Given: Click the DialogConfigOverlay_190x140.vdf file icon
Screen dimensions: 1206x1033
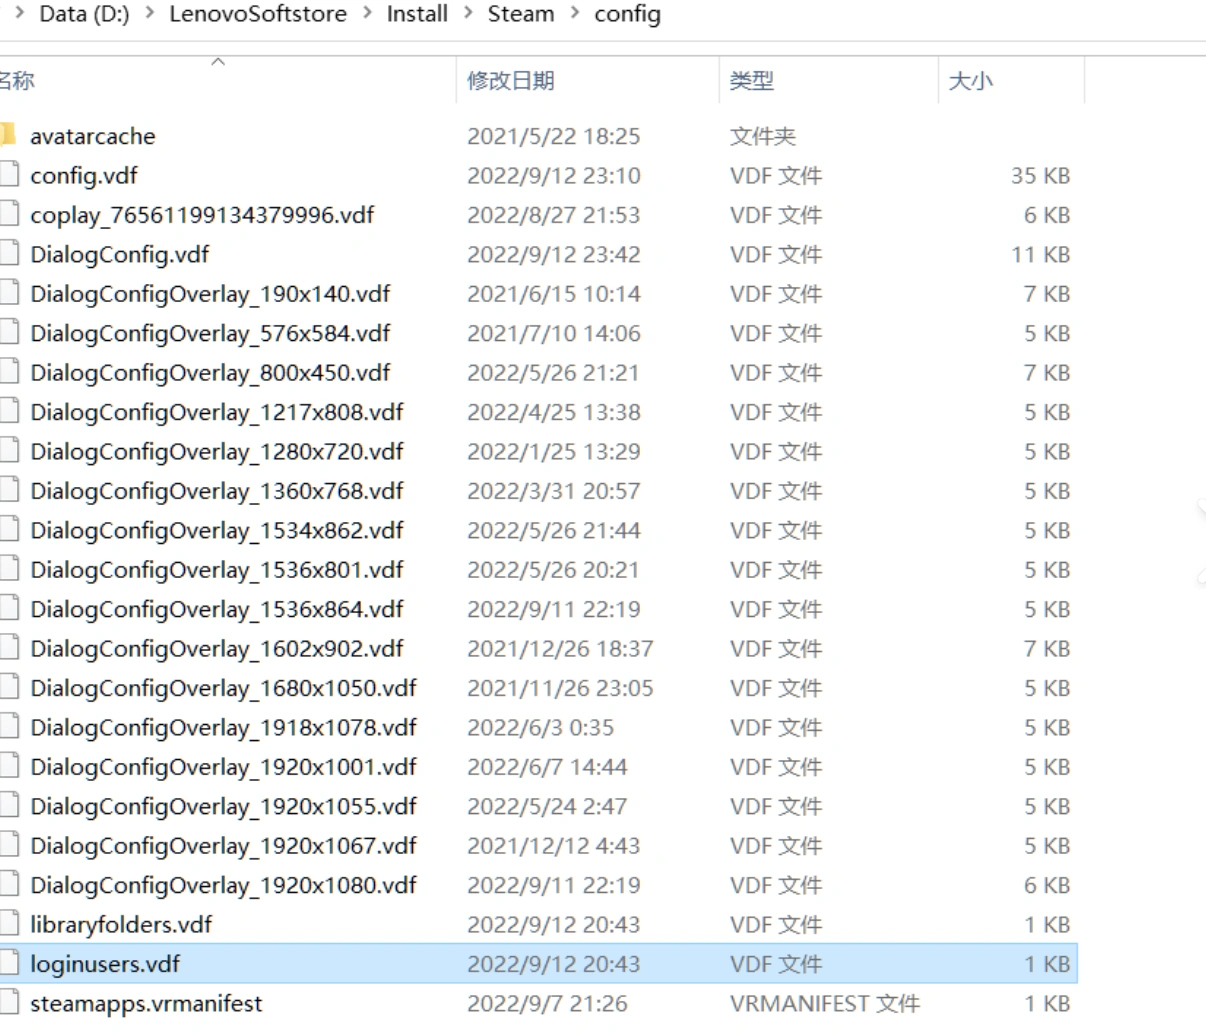Looking at the screenshot, I should 9,293.
